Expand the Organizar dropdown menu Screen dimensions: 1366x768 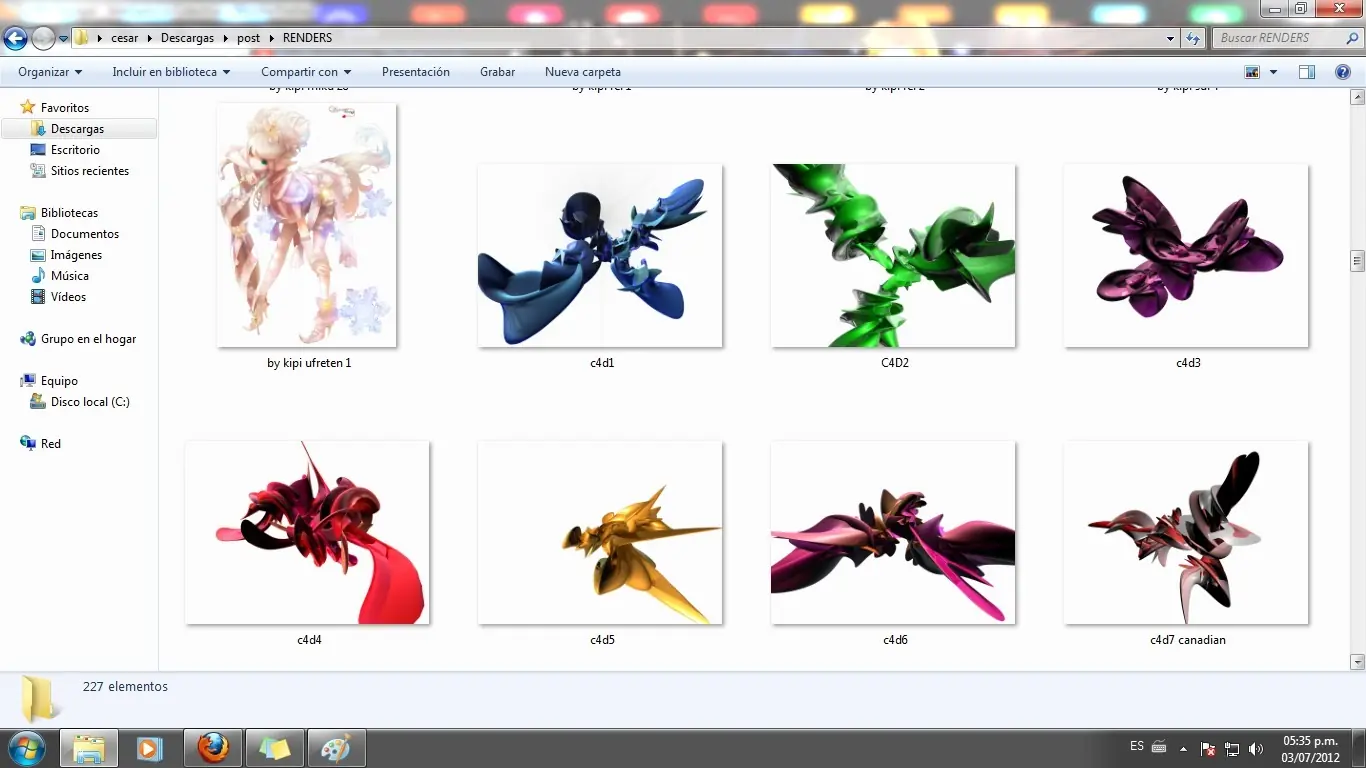(x=50, y=72)
